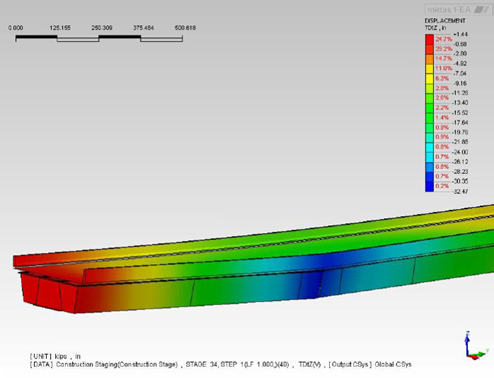Click the -13.40 legend value
The width and height of the screenshot is (494, 378).
coord(460,103)
